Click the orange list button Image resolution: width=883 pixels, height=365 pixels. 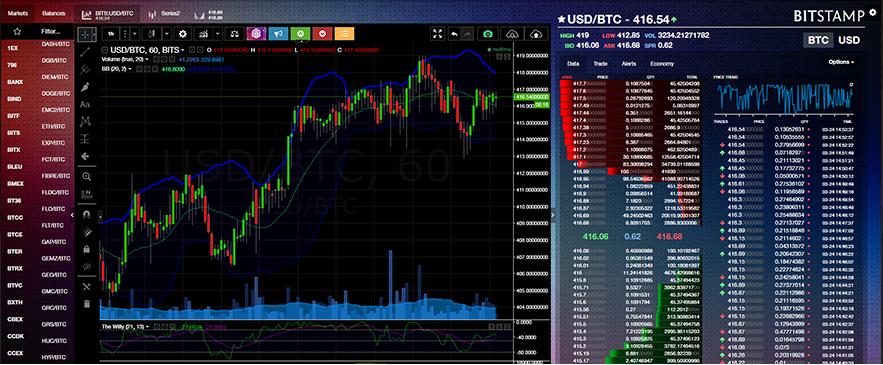tap(345, 34)
